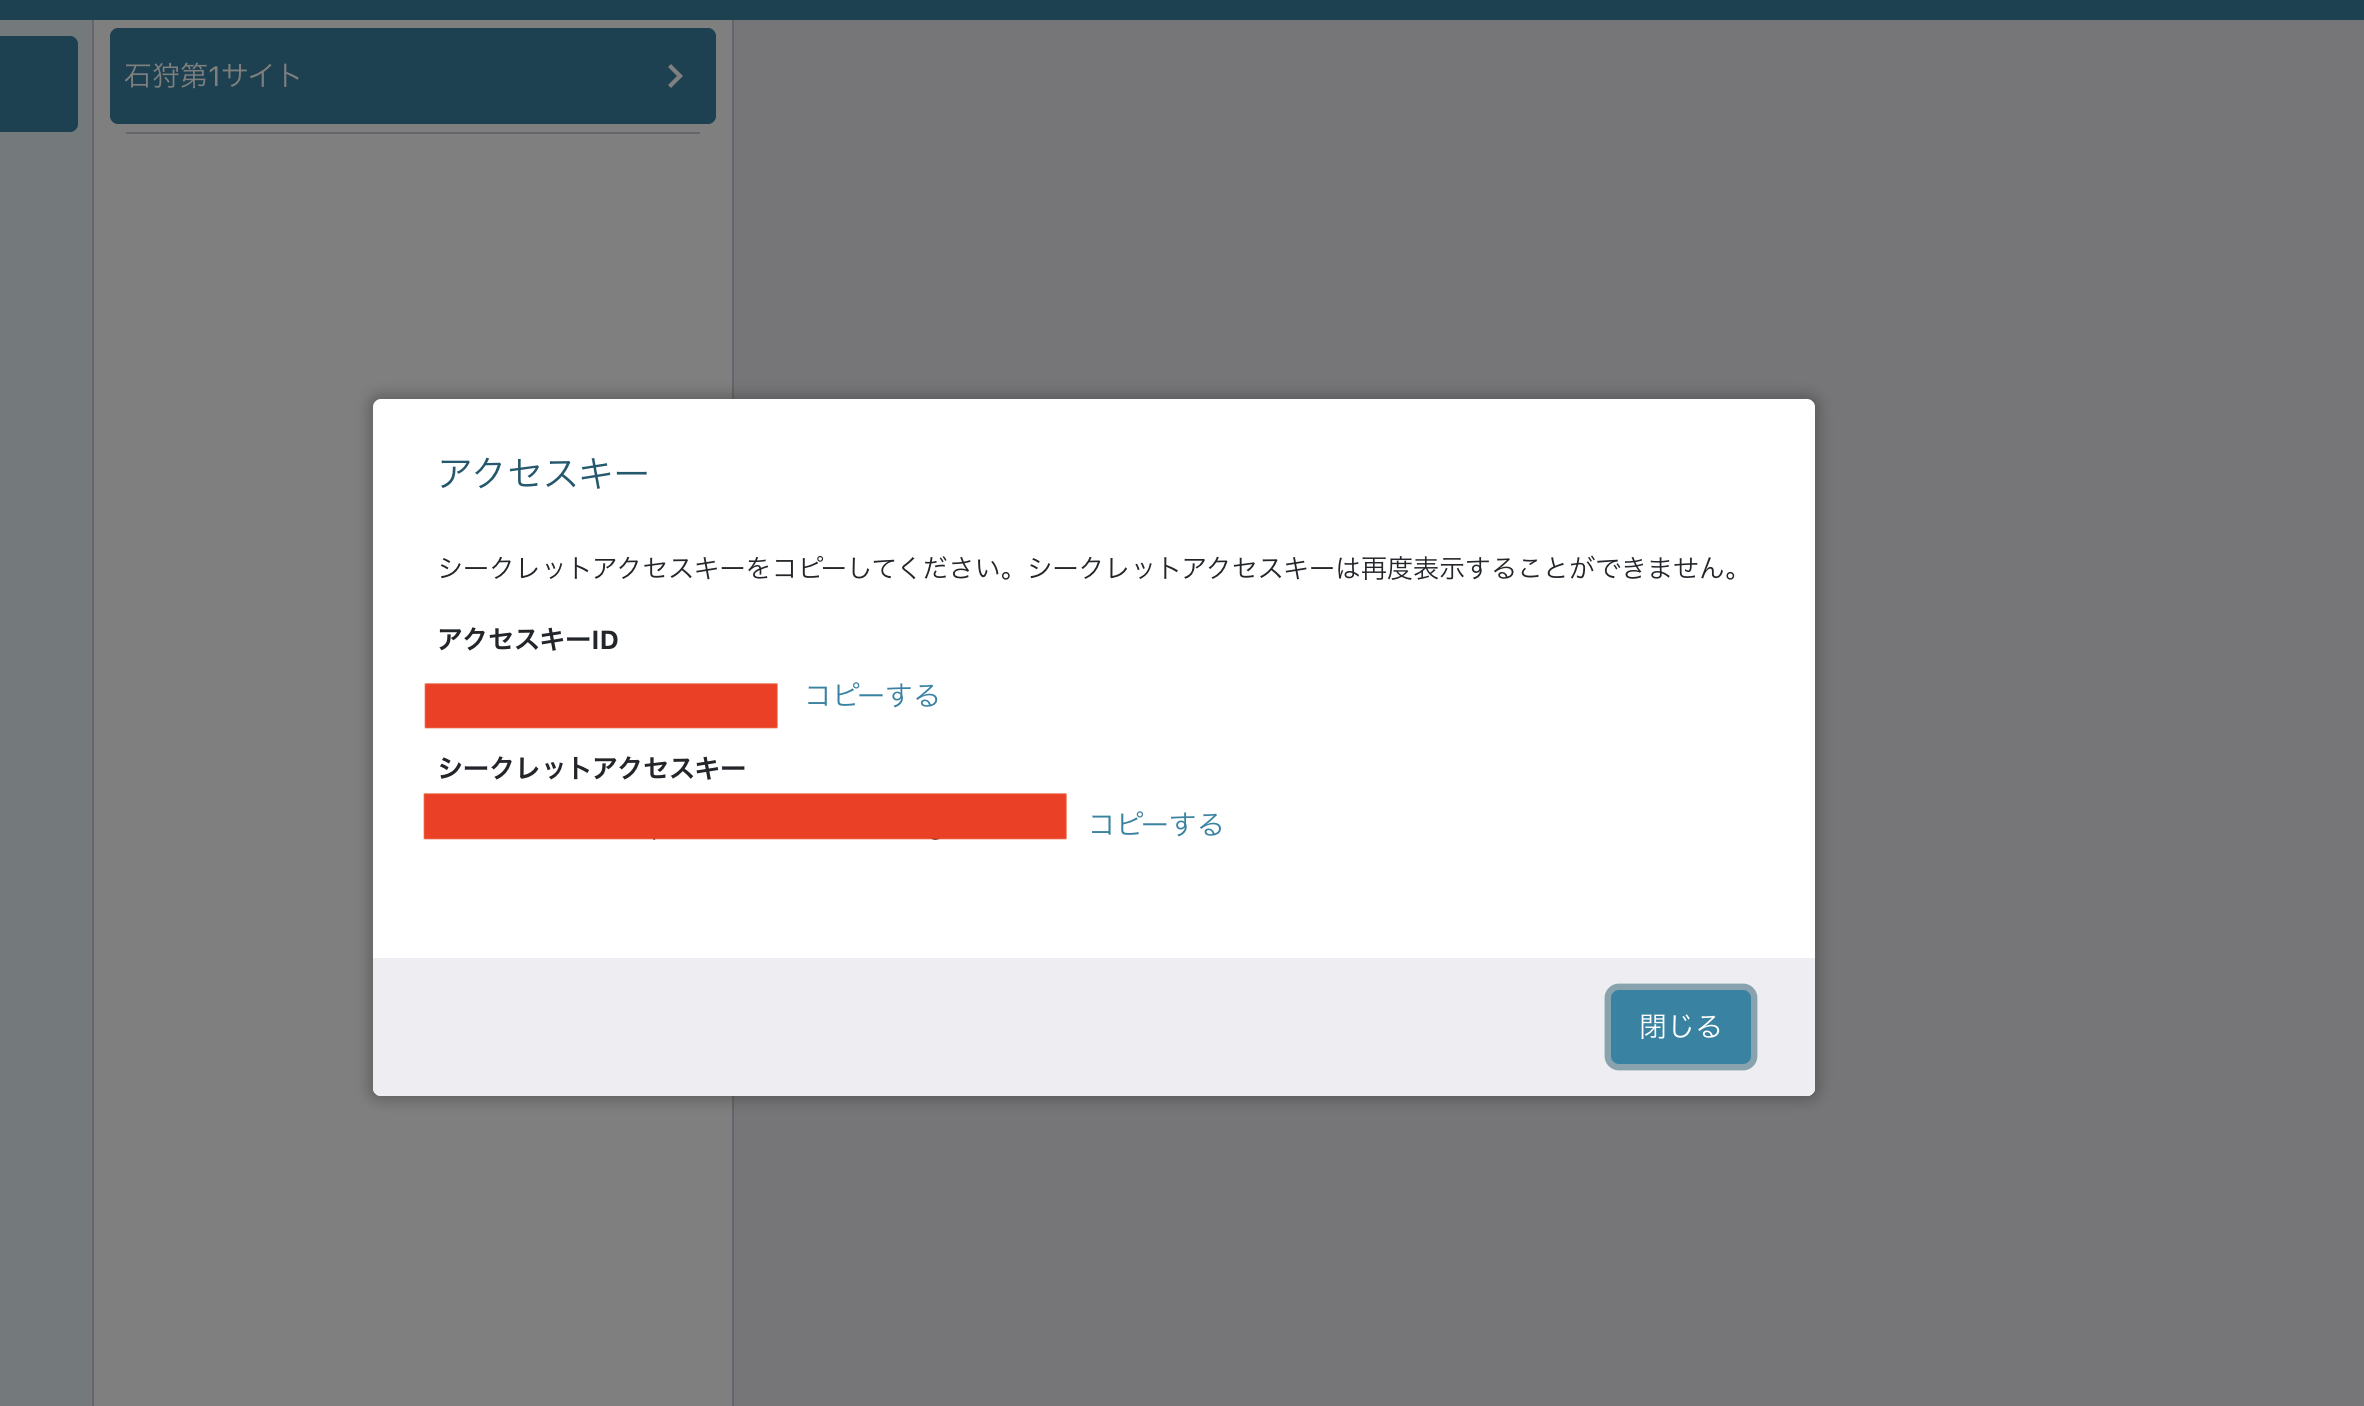
Task: Copy the access key ID via コピーする
Action: point(872,695)
